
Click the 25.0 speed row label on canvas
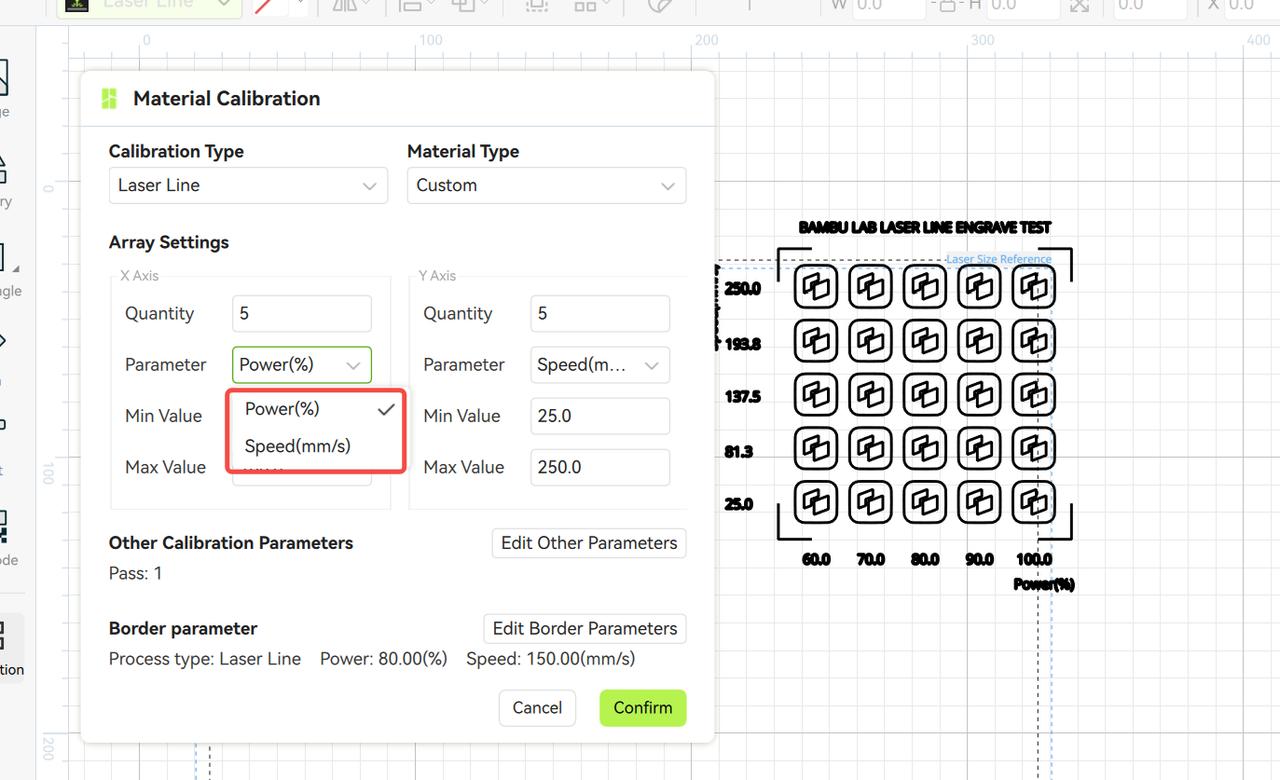tap(739, 504)
